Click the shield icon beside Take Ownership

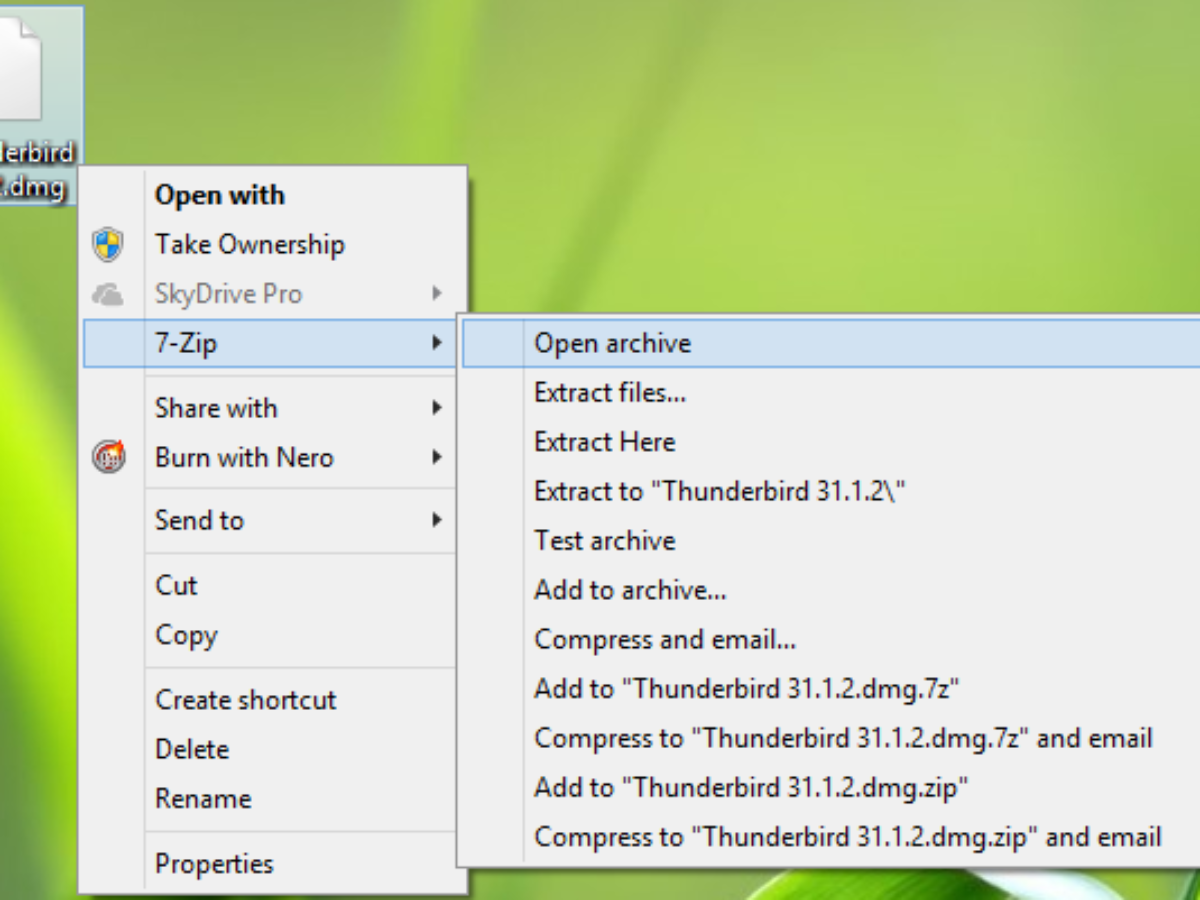pyautogui.click(x=108, y=244)
